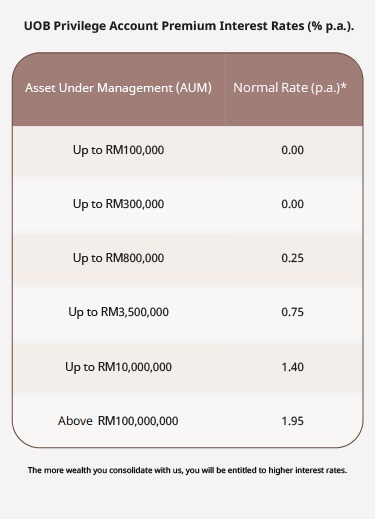
Task: Click the UOB Privilege Account title heading
Action: [x=189, y=26]
